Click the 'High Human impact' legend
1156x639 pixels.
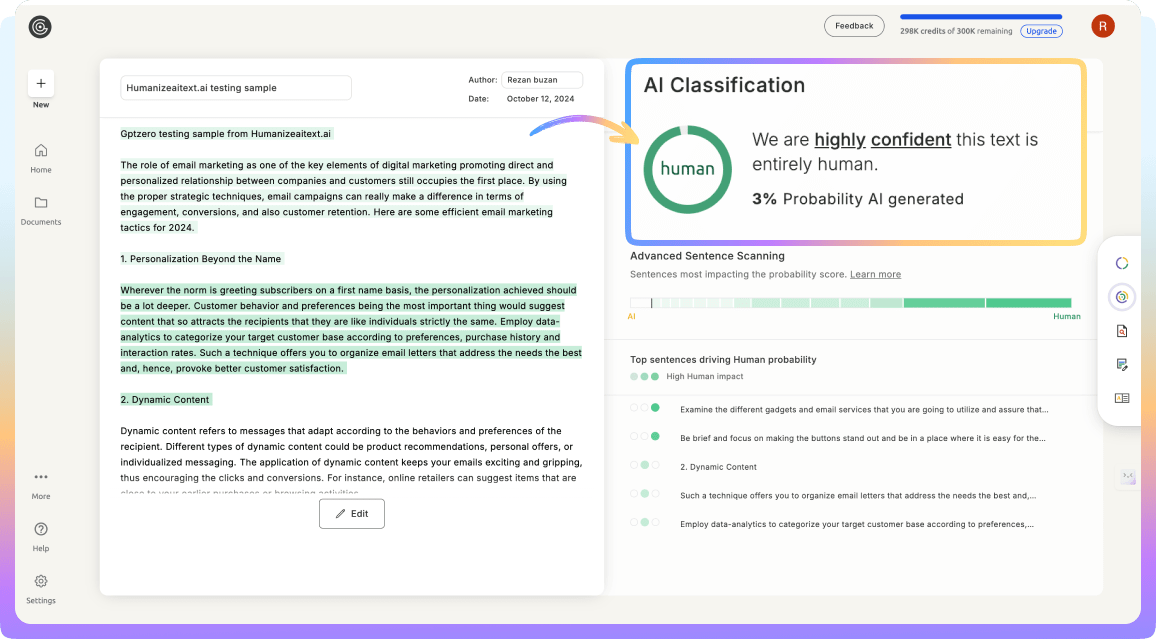pyautogui.click(x=704, y=377)
